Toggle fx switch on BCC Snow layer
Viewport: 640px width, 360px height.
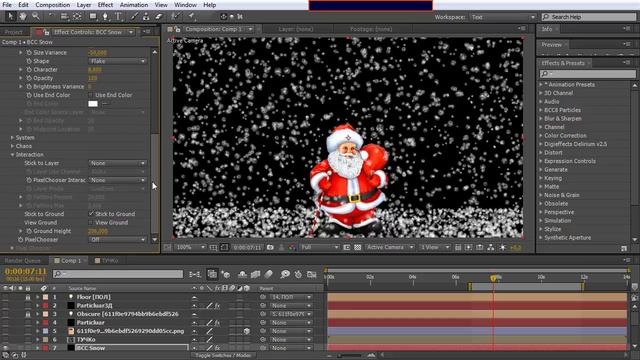218,348
